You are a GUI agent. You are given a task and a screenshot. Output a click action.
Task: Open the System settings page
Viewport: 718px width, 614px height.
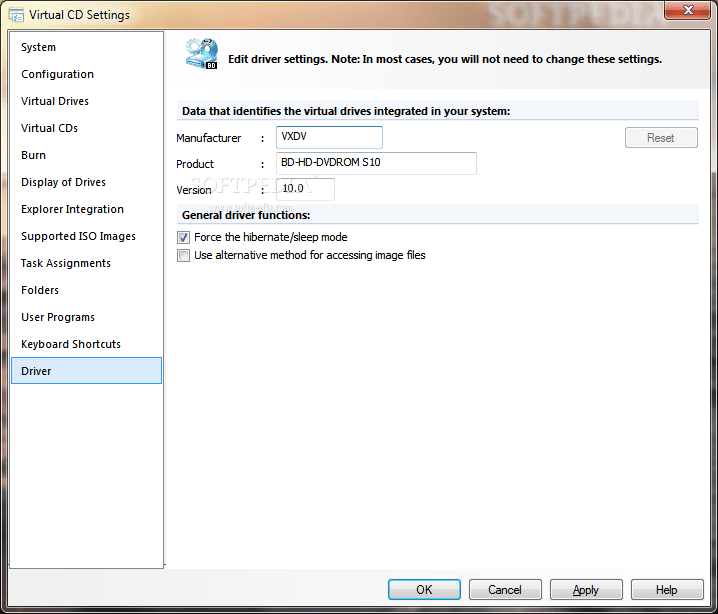pyautogui.click(x=86, y=47)
